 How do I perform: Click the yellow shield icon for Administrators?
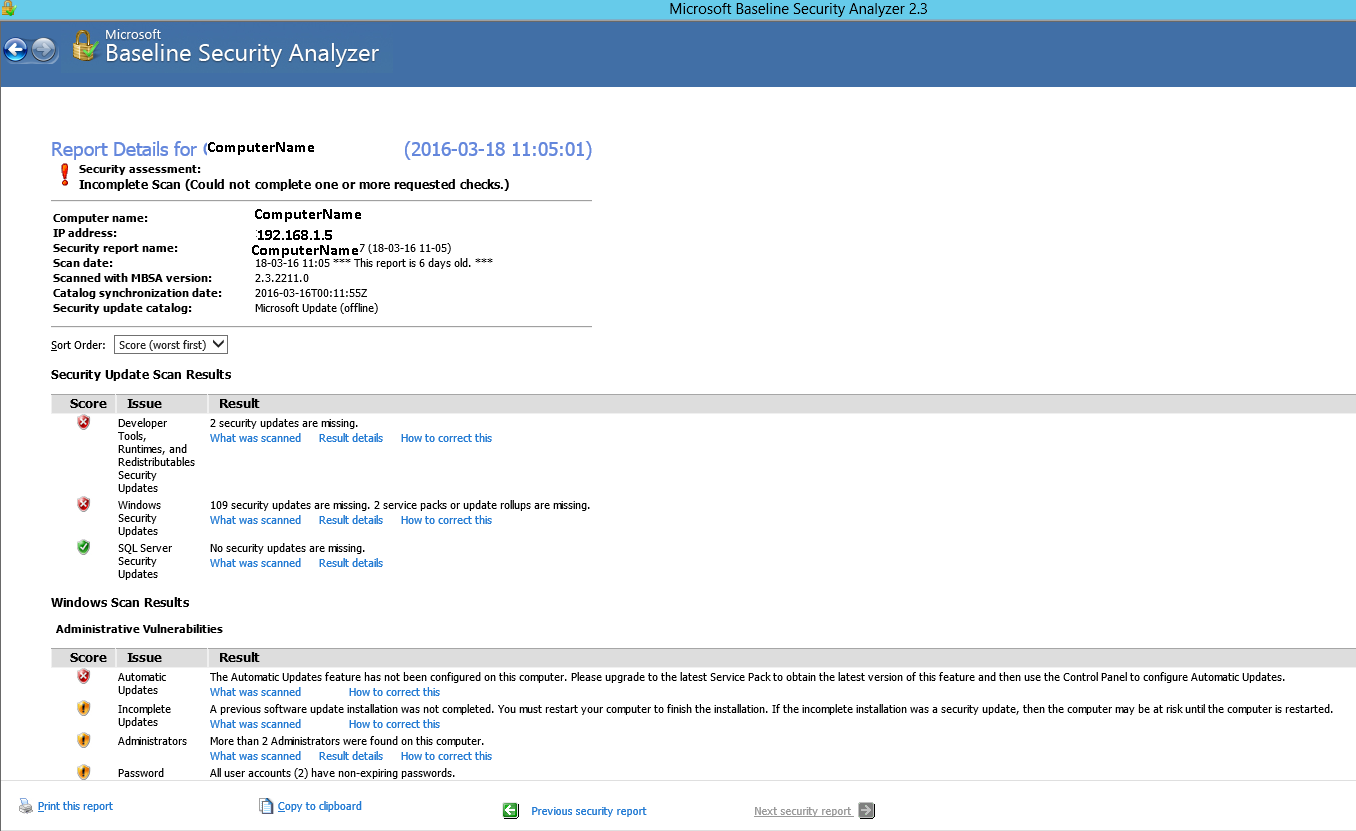click(x=84, y=741)
